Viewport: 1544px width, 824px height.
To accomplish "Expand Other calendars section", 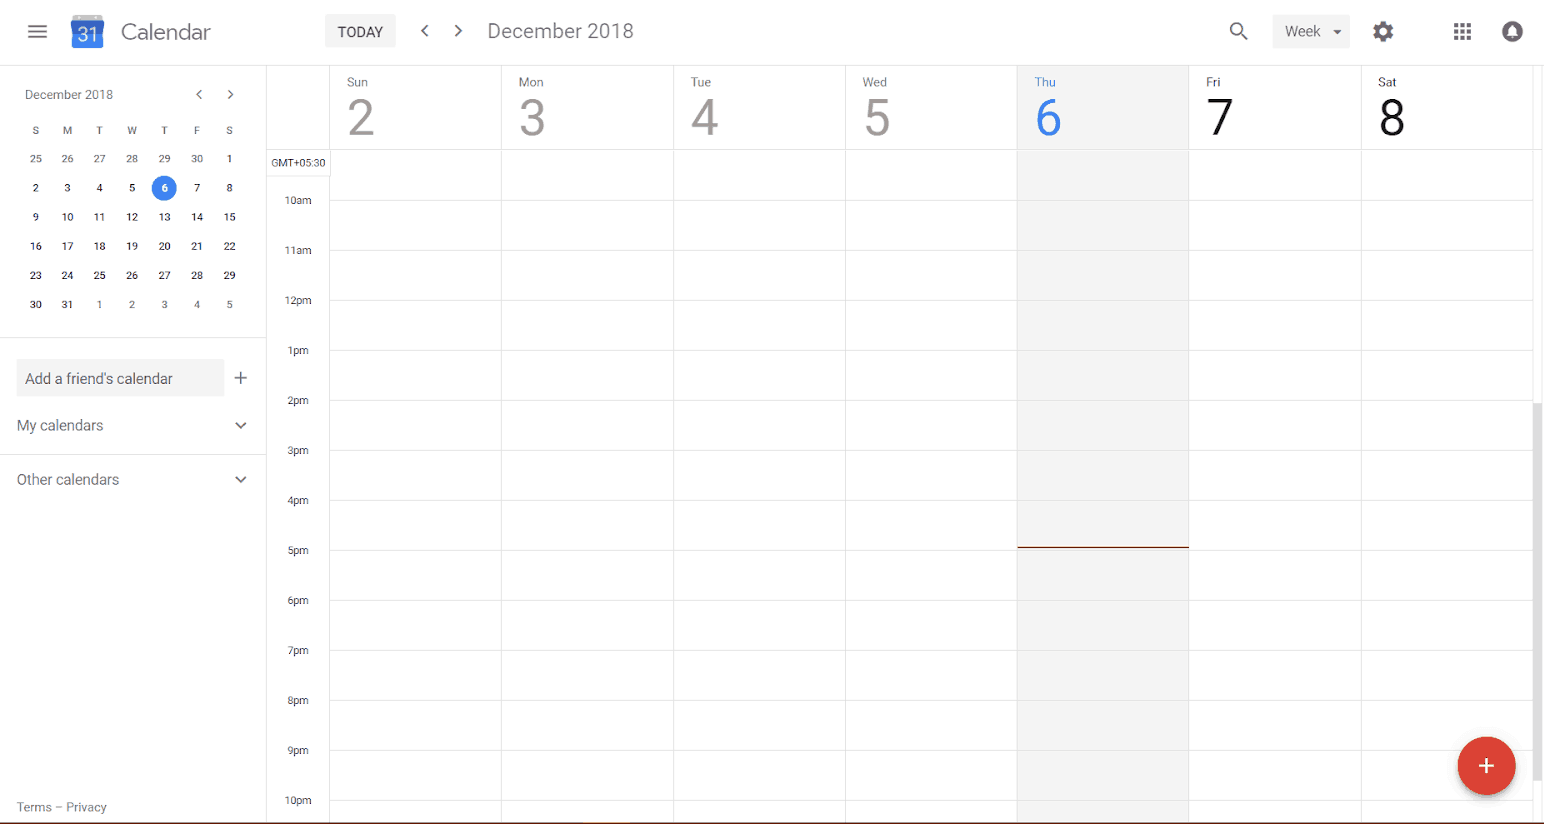I will [x=240, y=479].
